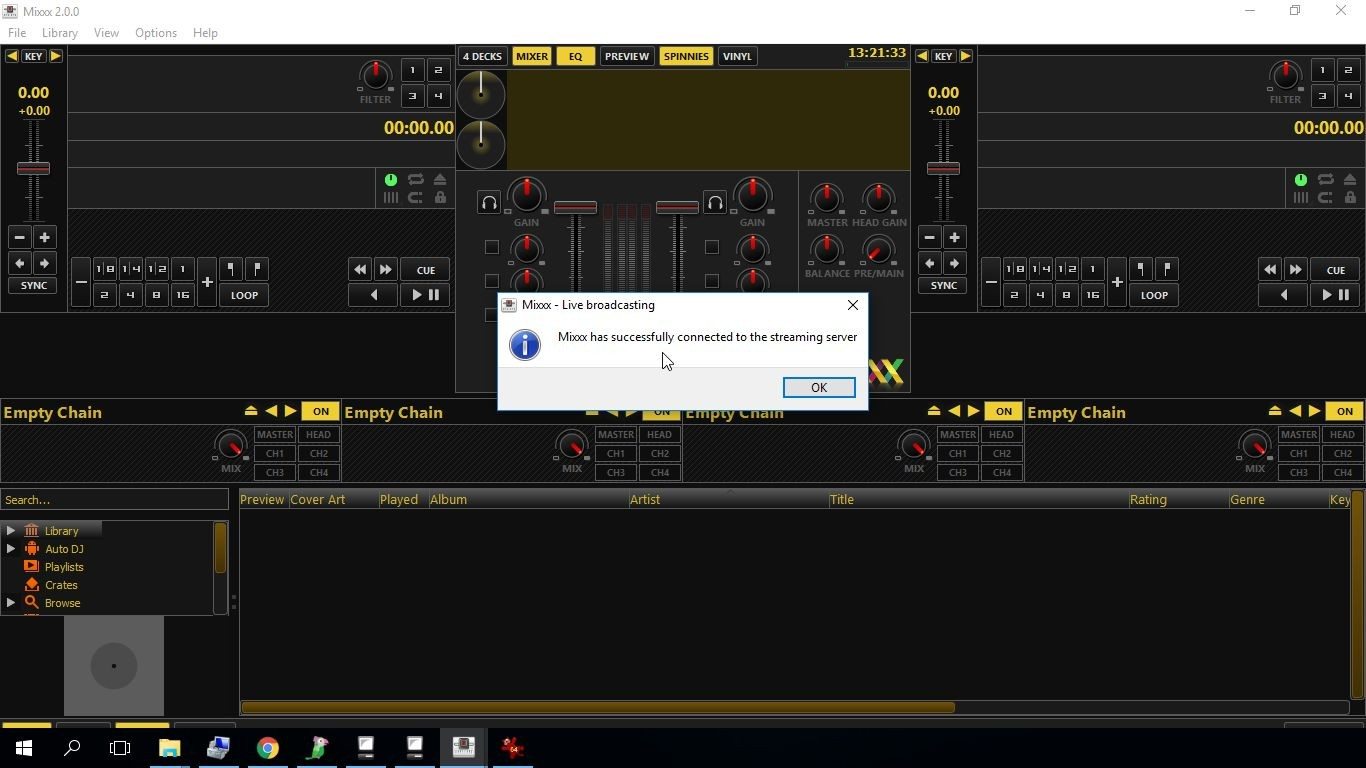Viewport: 1366px width, 768px height.
Task: Open the Library menu
Action: click(60, 33)
